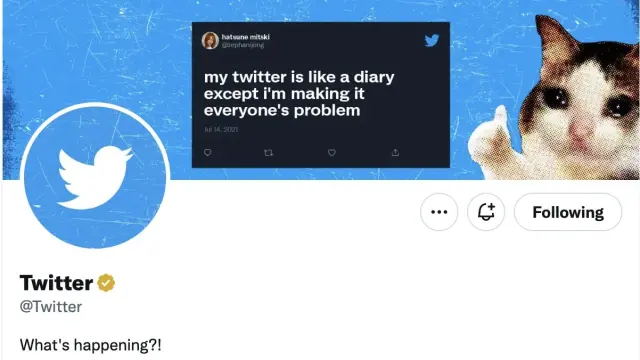Click the "What's happening?!" bio text
This screenshot has width=640, height=360.
pos(91,345)
